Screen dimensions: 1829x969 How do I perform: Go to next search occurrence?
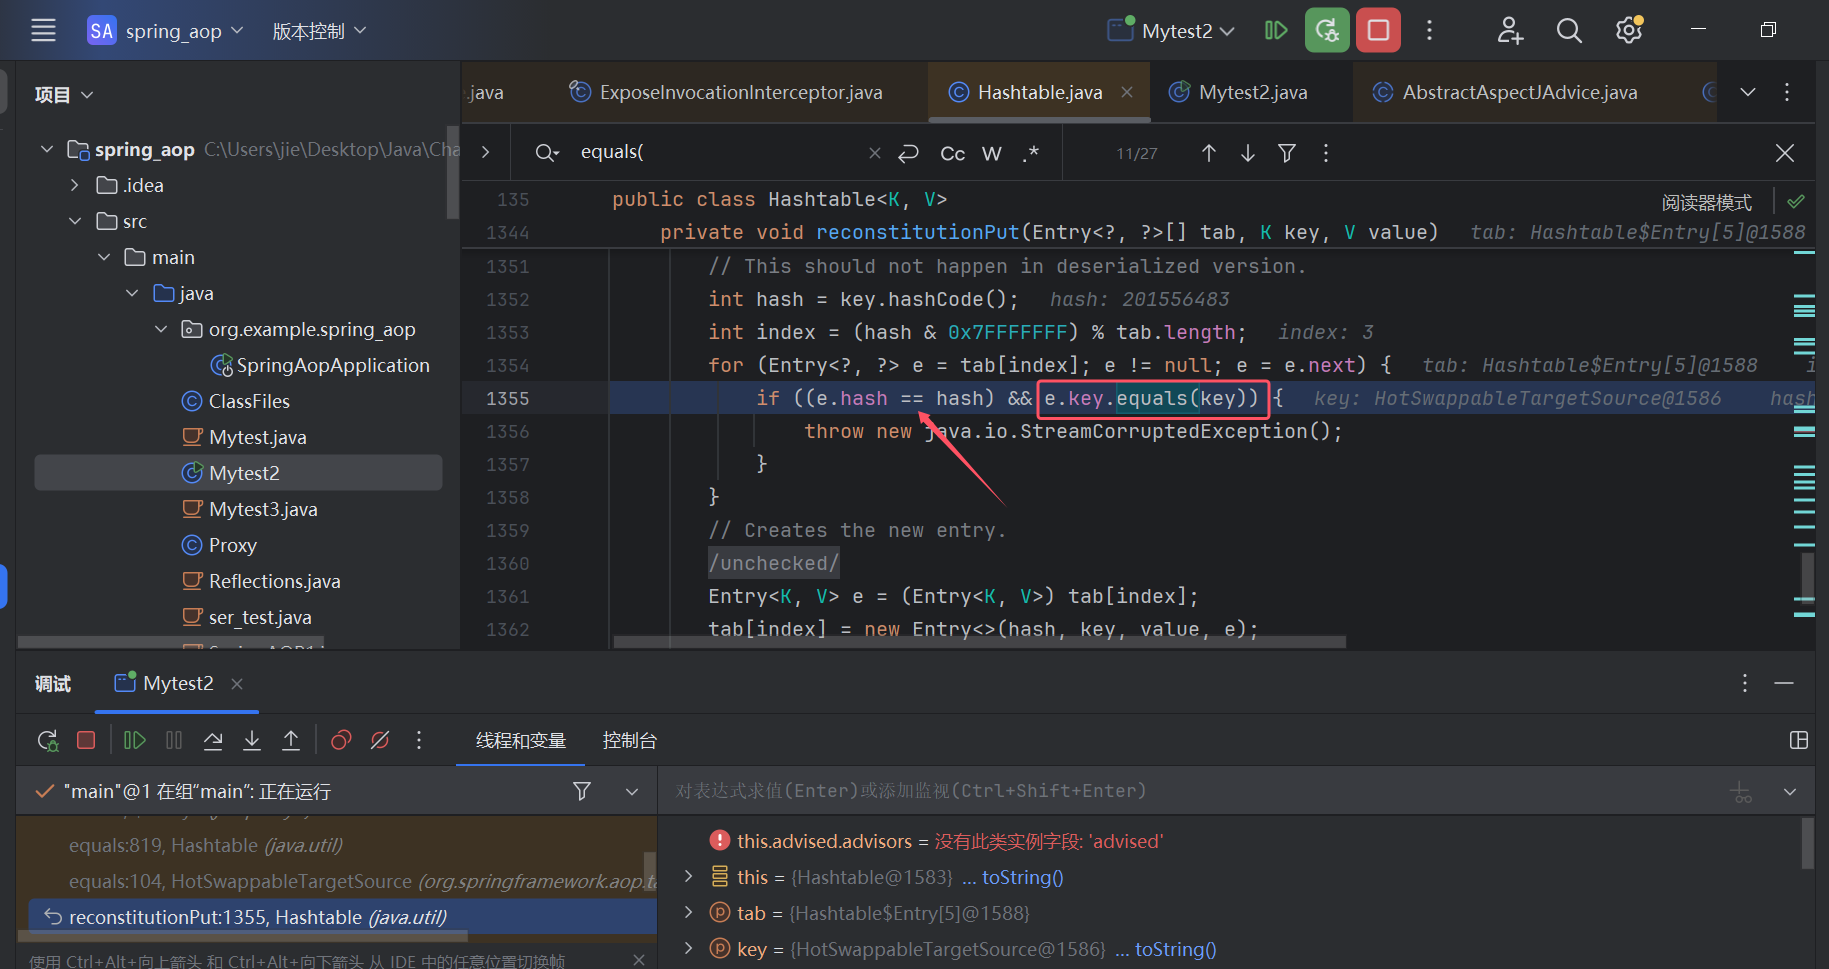[1248, 152]
